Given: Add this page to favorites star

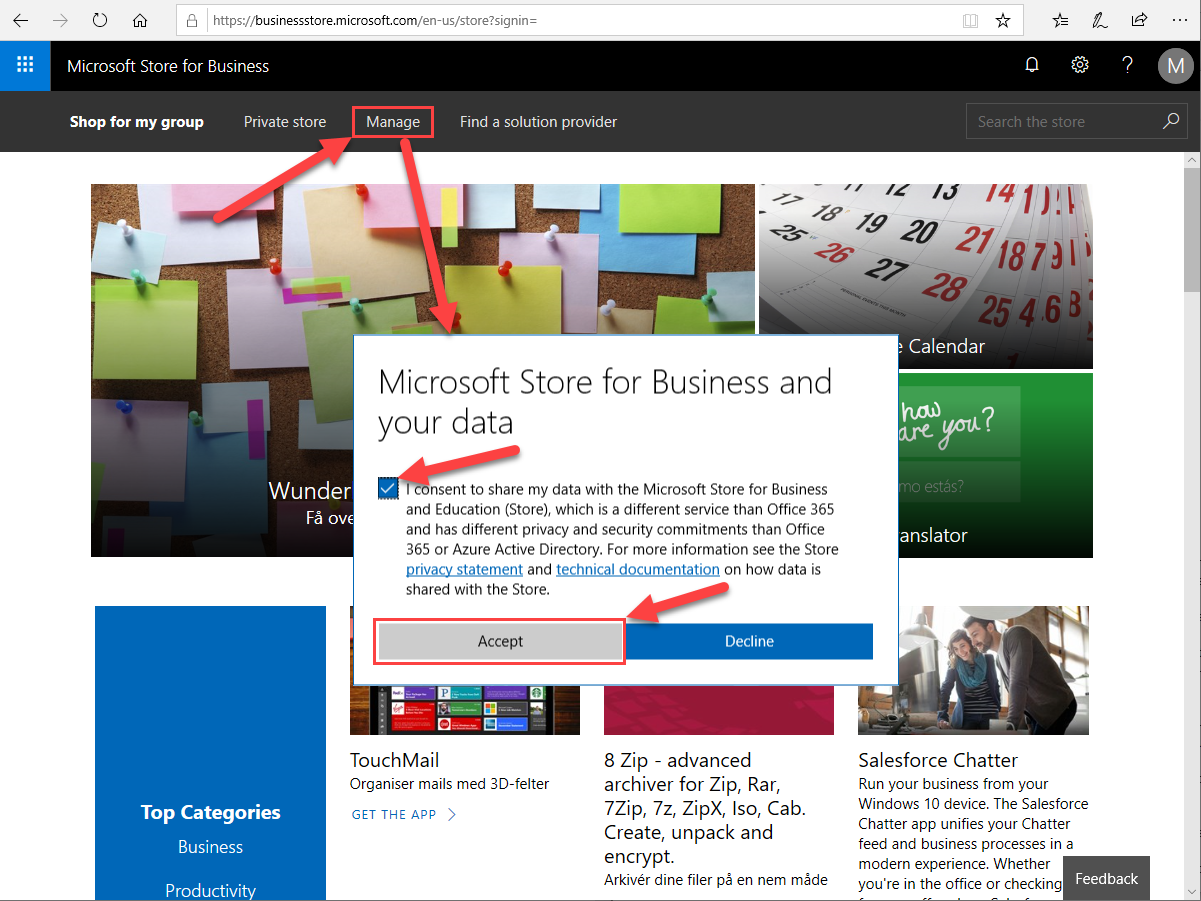Looking at the screenshot, I should coord(1002,19).
